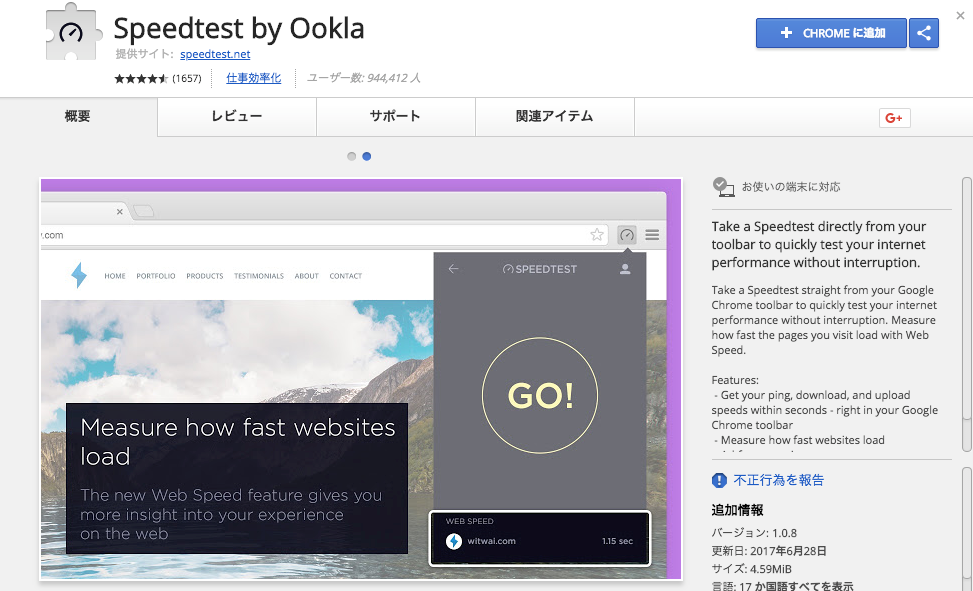Switch to the 関連アイテム tab

point(554,117)
